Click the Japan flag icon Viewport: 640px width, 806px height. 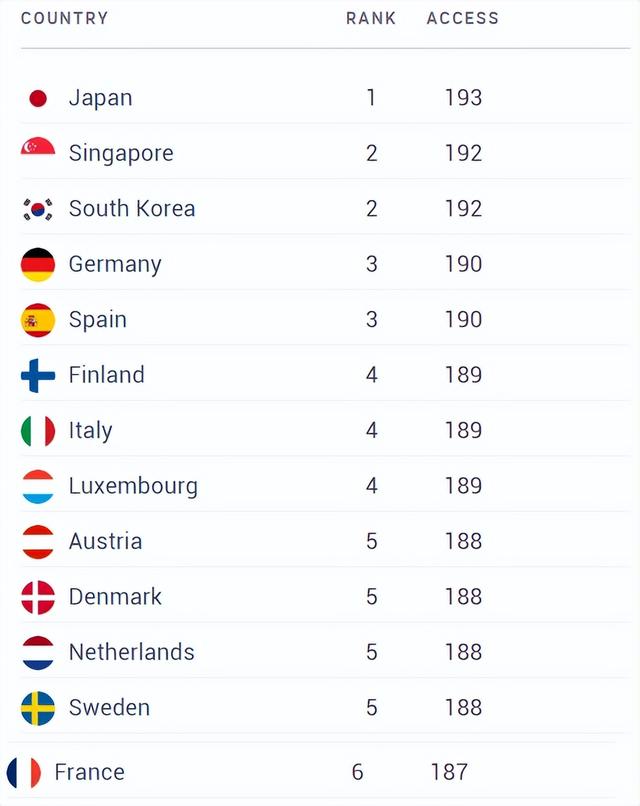38,98
